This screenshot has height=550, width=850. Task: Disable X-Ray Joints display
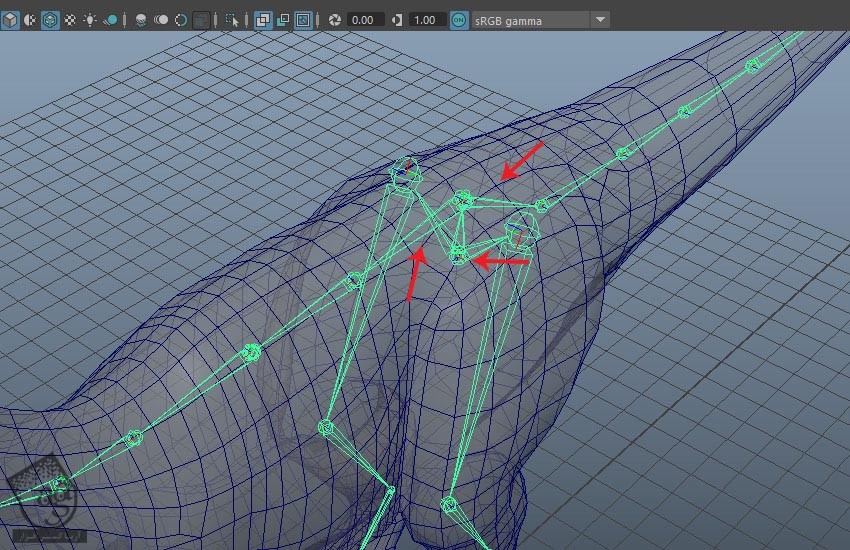pyautogui.click(x=303, y=19)
